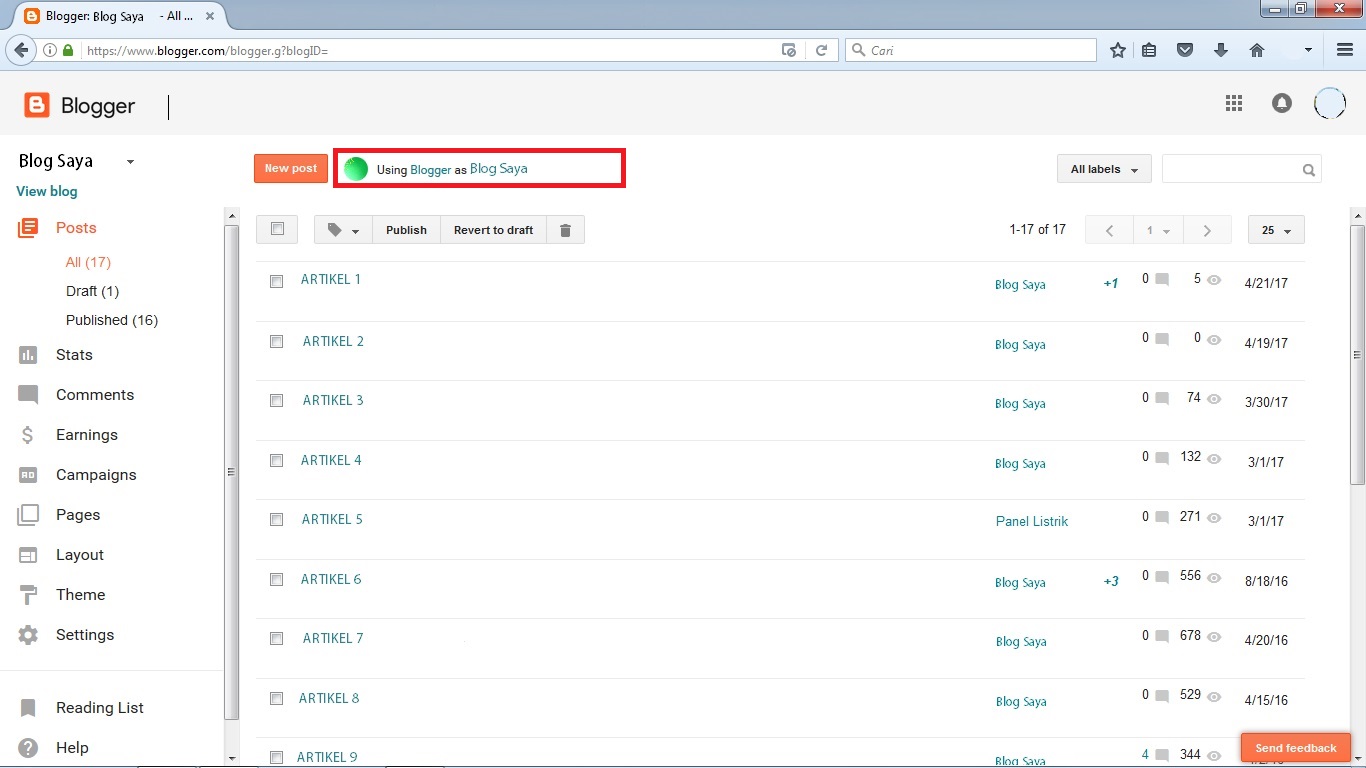Viewport: 1366px width, 768px height.
Task: Click the New post button
Action: pos(291,169)
